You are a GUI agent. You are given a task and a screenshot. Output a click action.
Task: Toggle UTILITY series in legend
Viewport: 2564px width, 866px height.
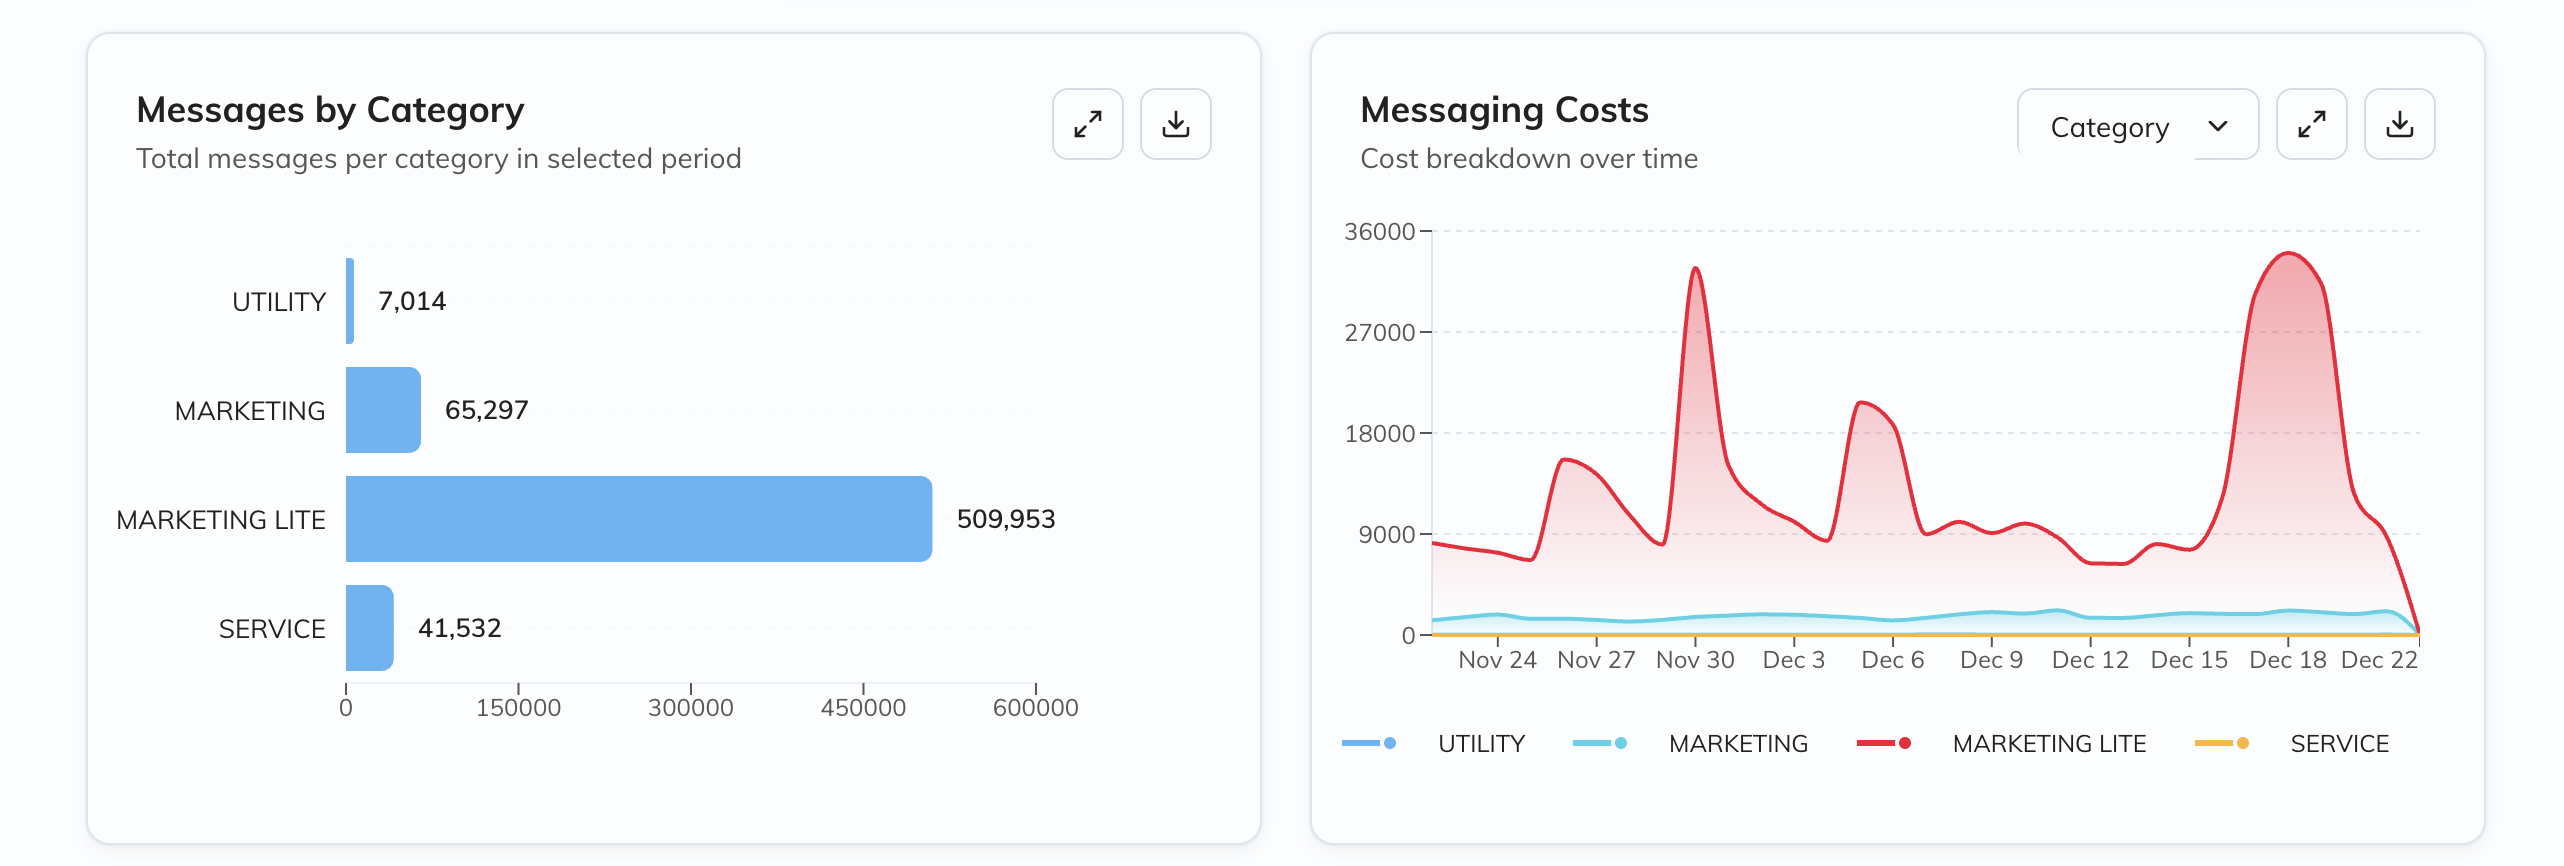[x=1480, y=744]
